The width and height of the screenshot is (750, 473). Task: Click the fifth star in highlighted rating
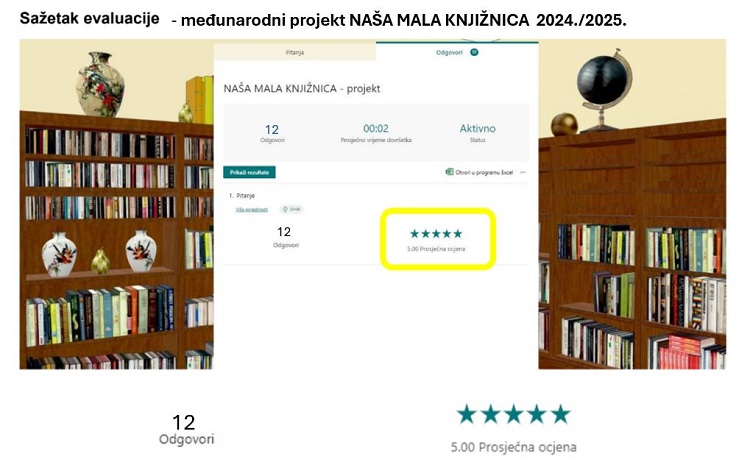point(458,233)
